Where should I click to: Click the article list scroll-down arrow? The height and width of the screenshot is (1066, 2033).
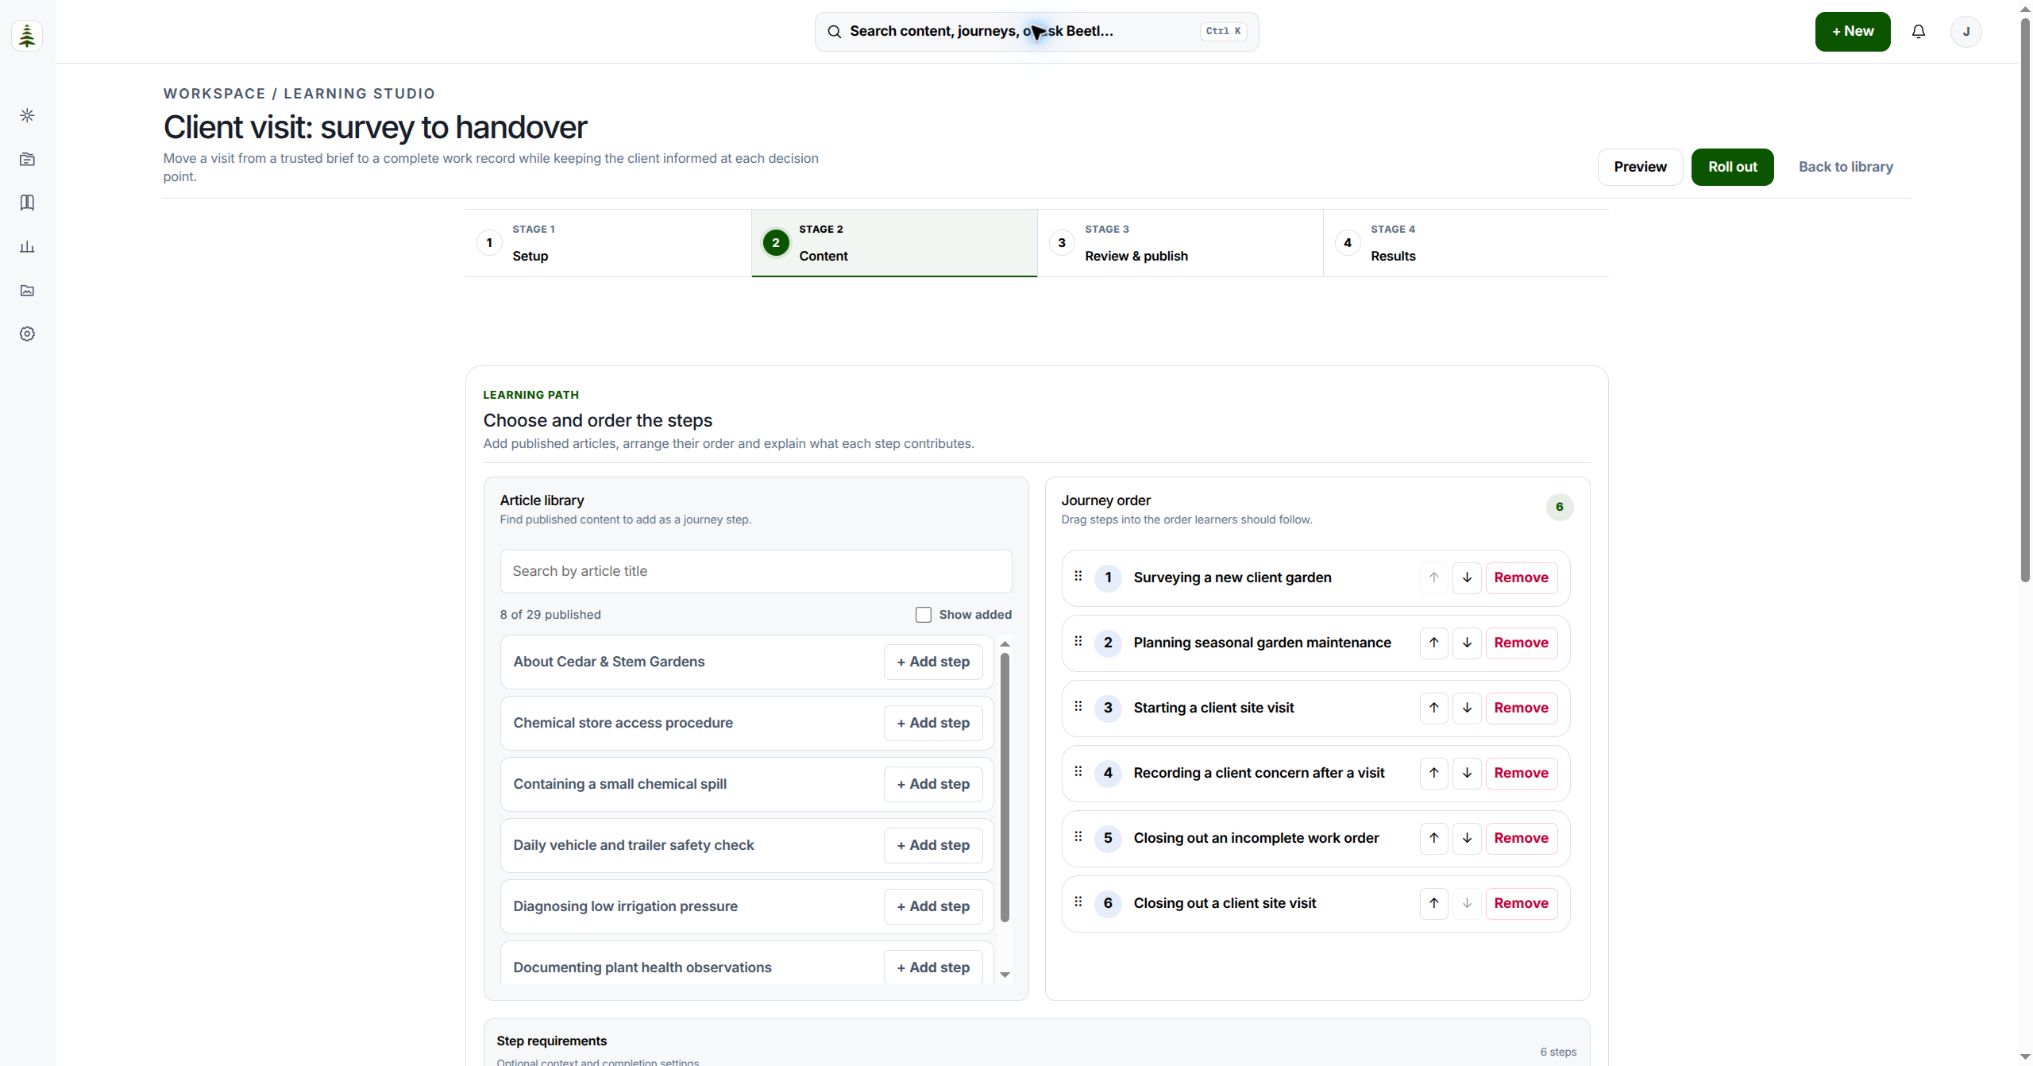pyautogui.click(x=1005, y=975)
